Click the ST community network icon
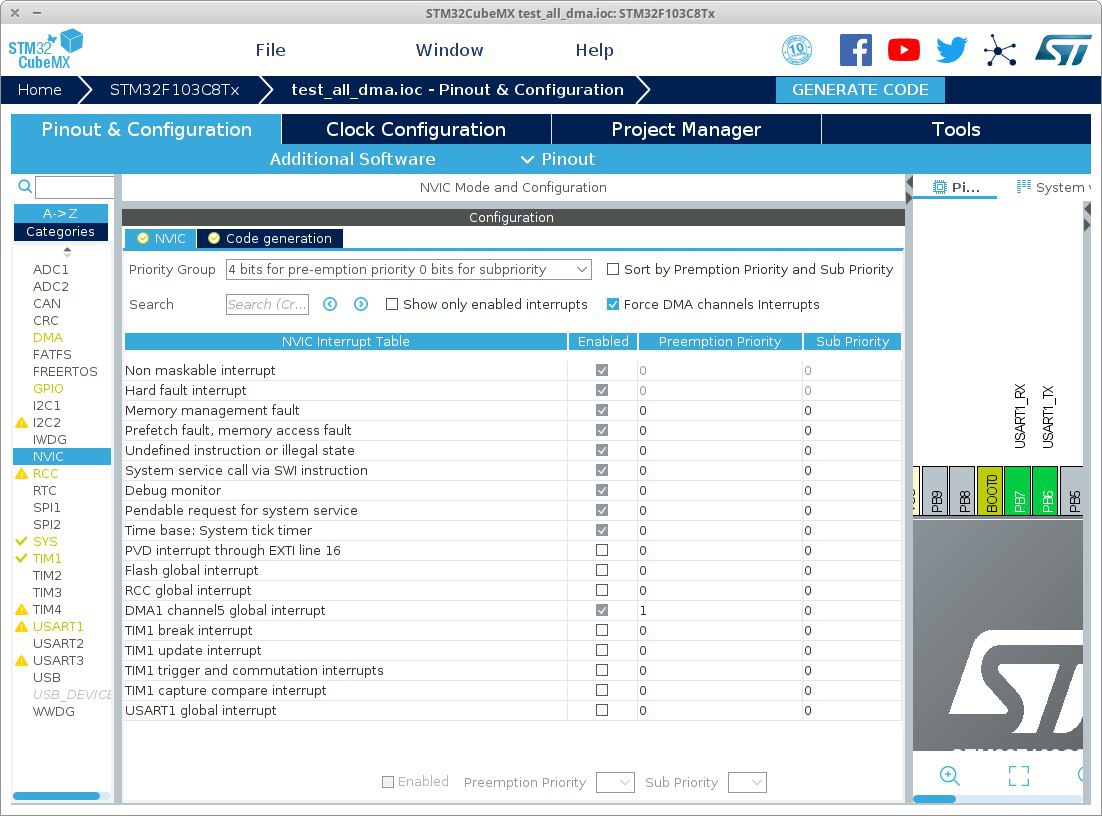Screen dimensions: 1102x816 pos(999,51)
